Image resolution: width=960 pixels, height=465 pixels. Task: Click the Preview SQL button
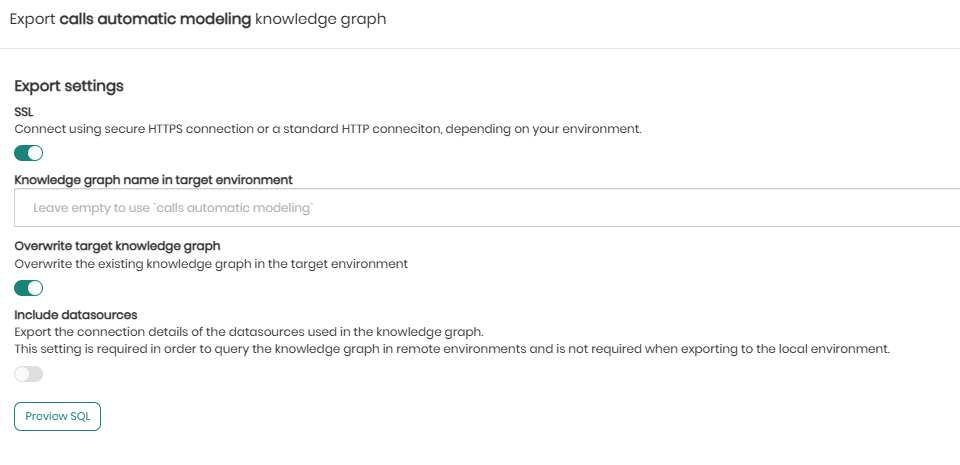[57, 416]
